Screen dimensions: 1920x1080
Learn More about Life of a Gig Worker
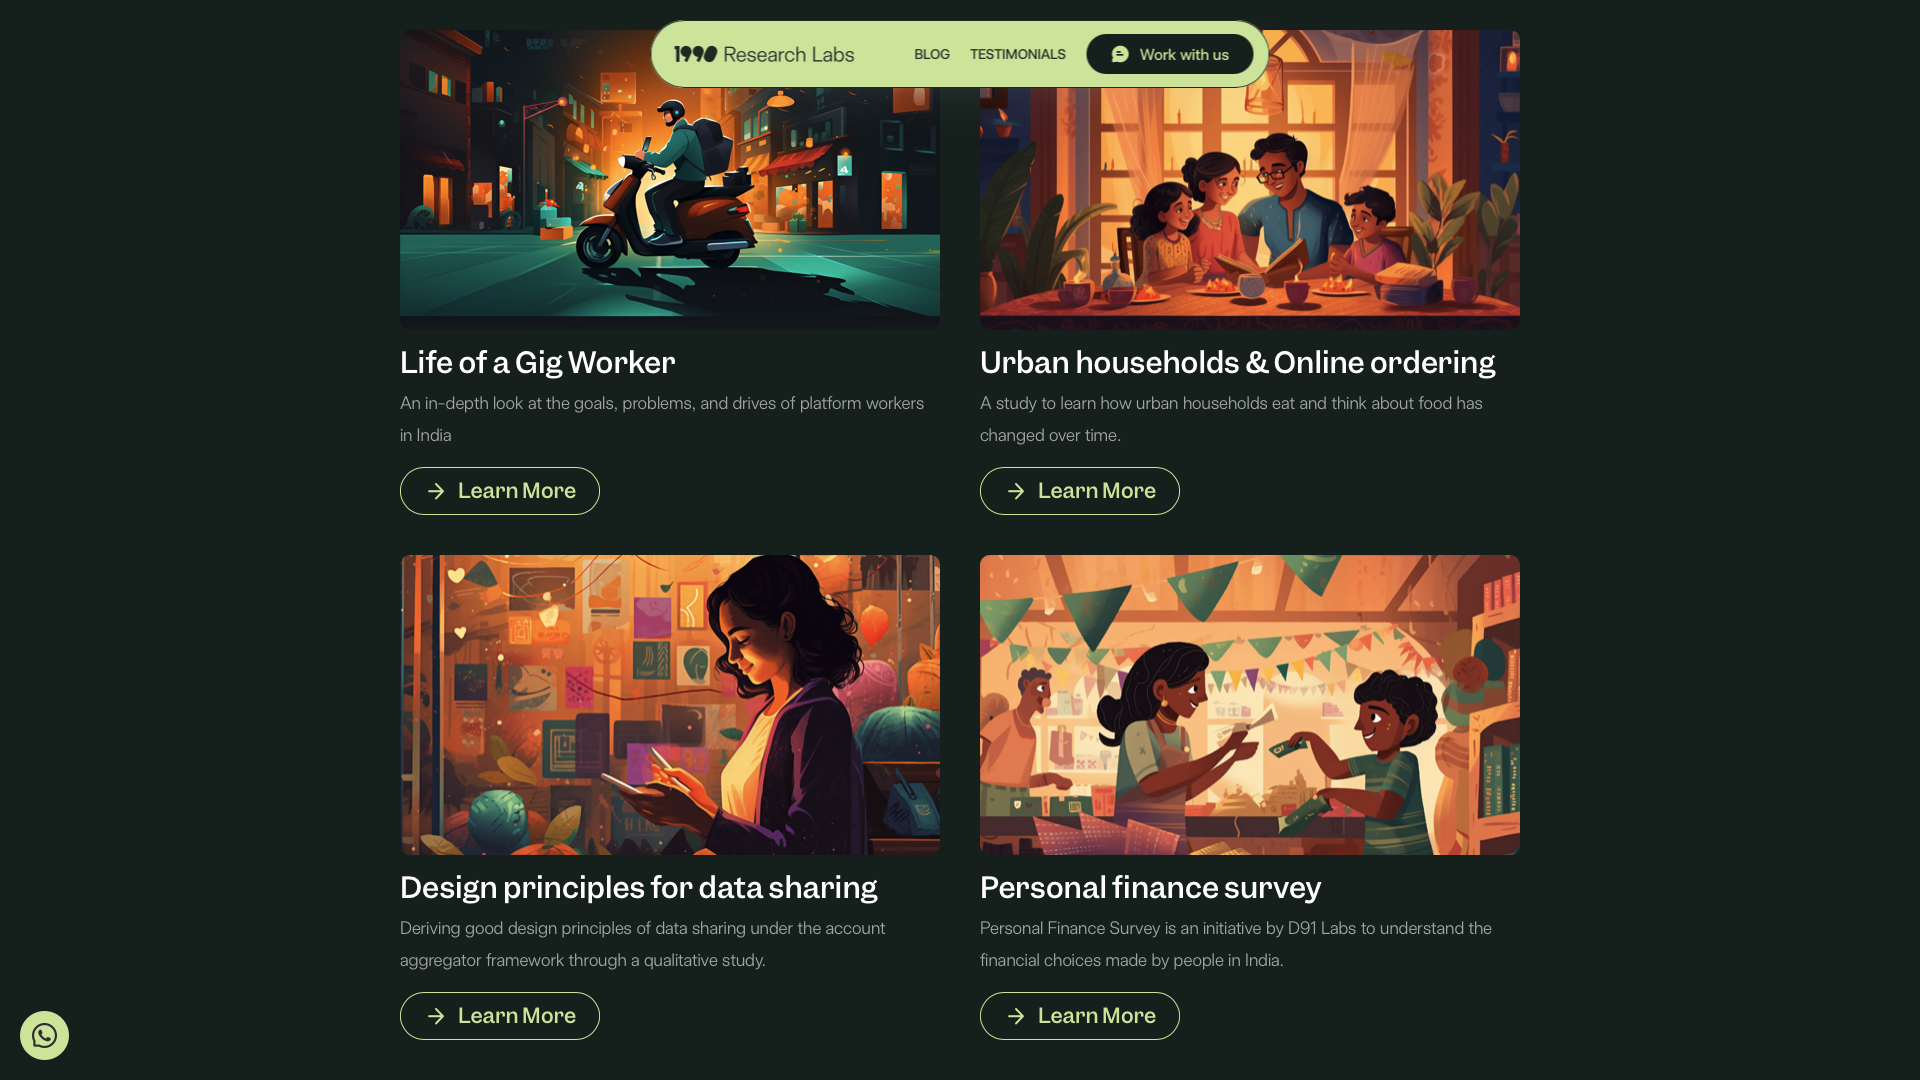click(500, 491)
